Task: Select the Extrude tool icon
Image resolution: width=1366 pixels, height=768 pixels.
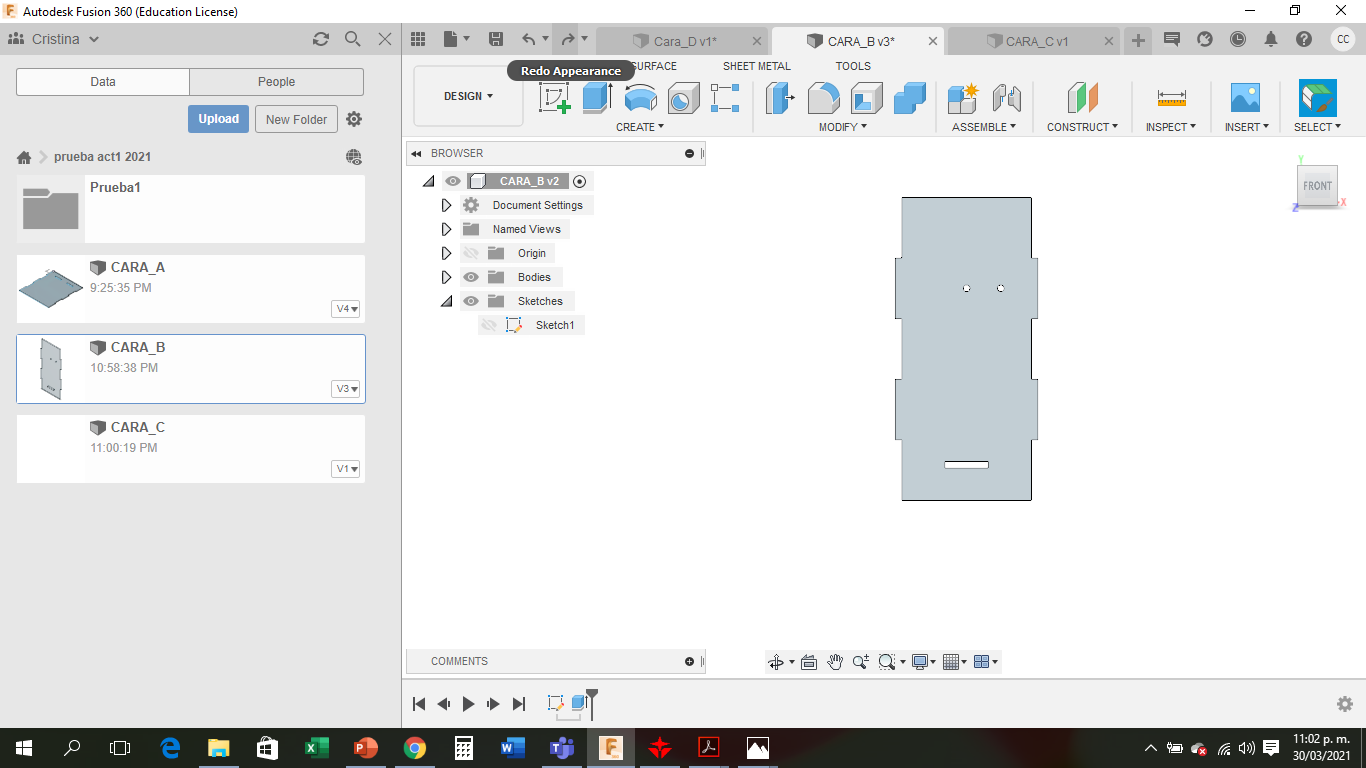Action: point(597,98)
